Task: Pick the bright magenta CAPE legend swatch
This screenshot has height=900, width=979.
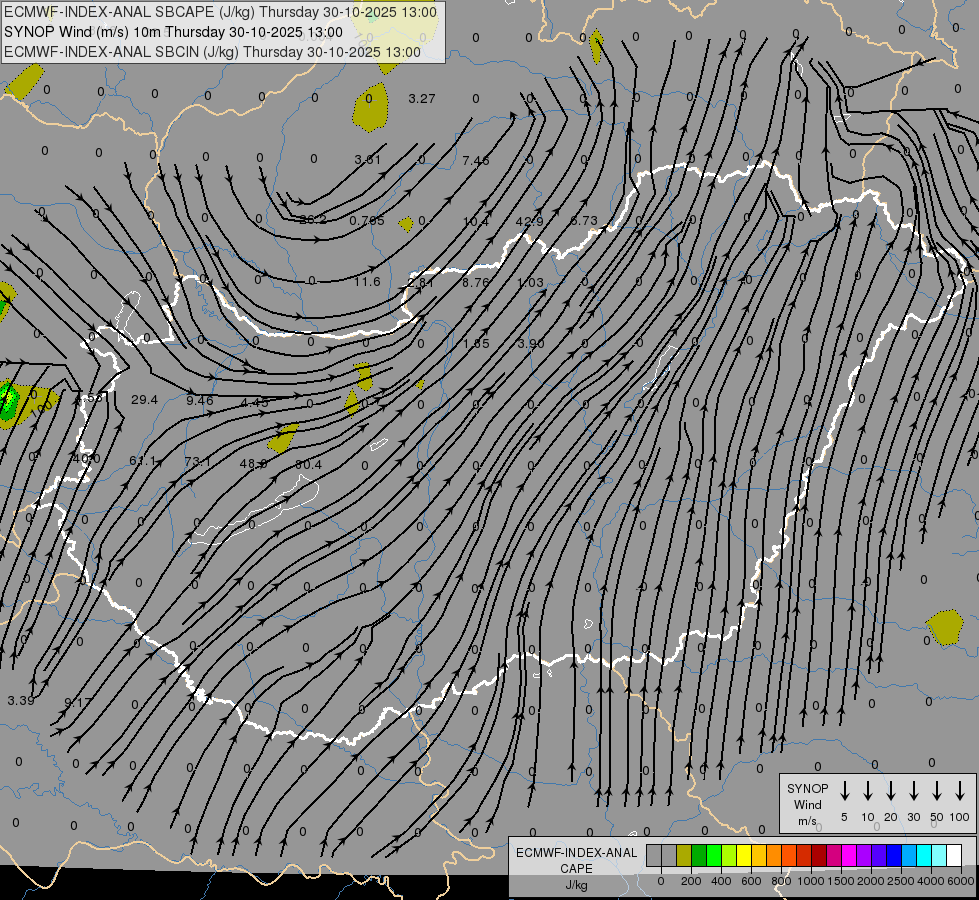Action: click(849, 855)
